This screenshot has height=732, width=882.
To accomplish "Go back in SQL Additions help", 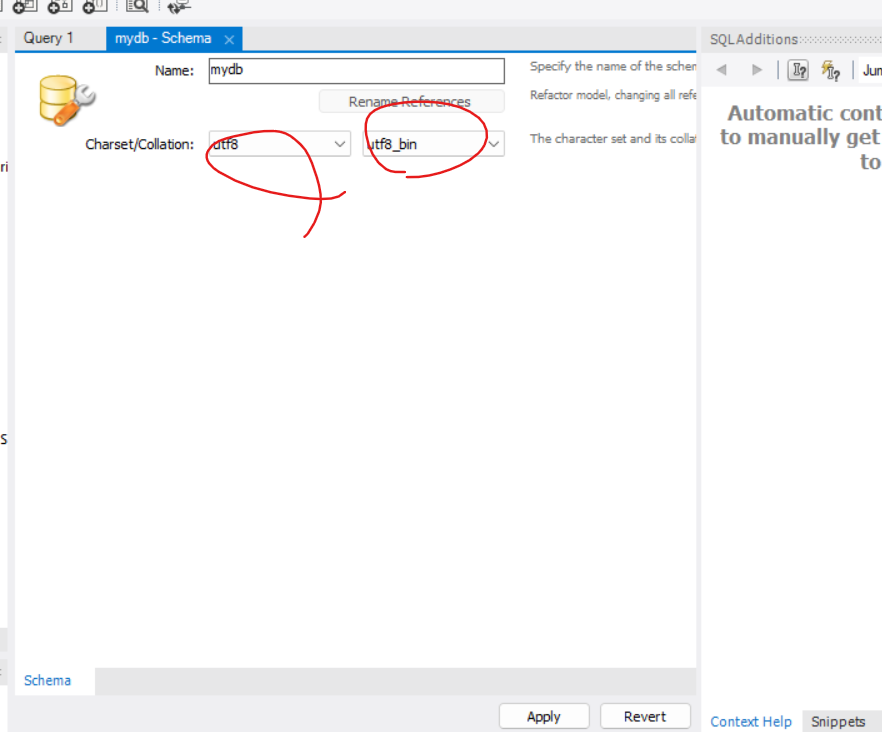I will click(x=722, y=70).
